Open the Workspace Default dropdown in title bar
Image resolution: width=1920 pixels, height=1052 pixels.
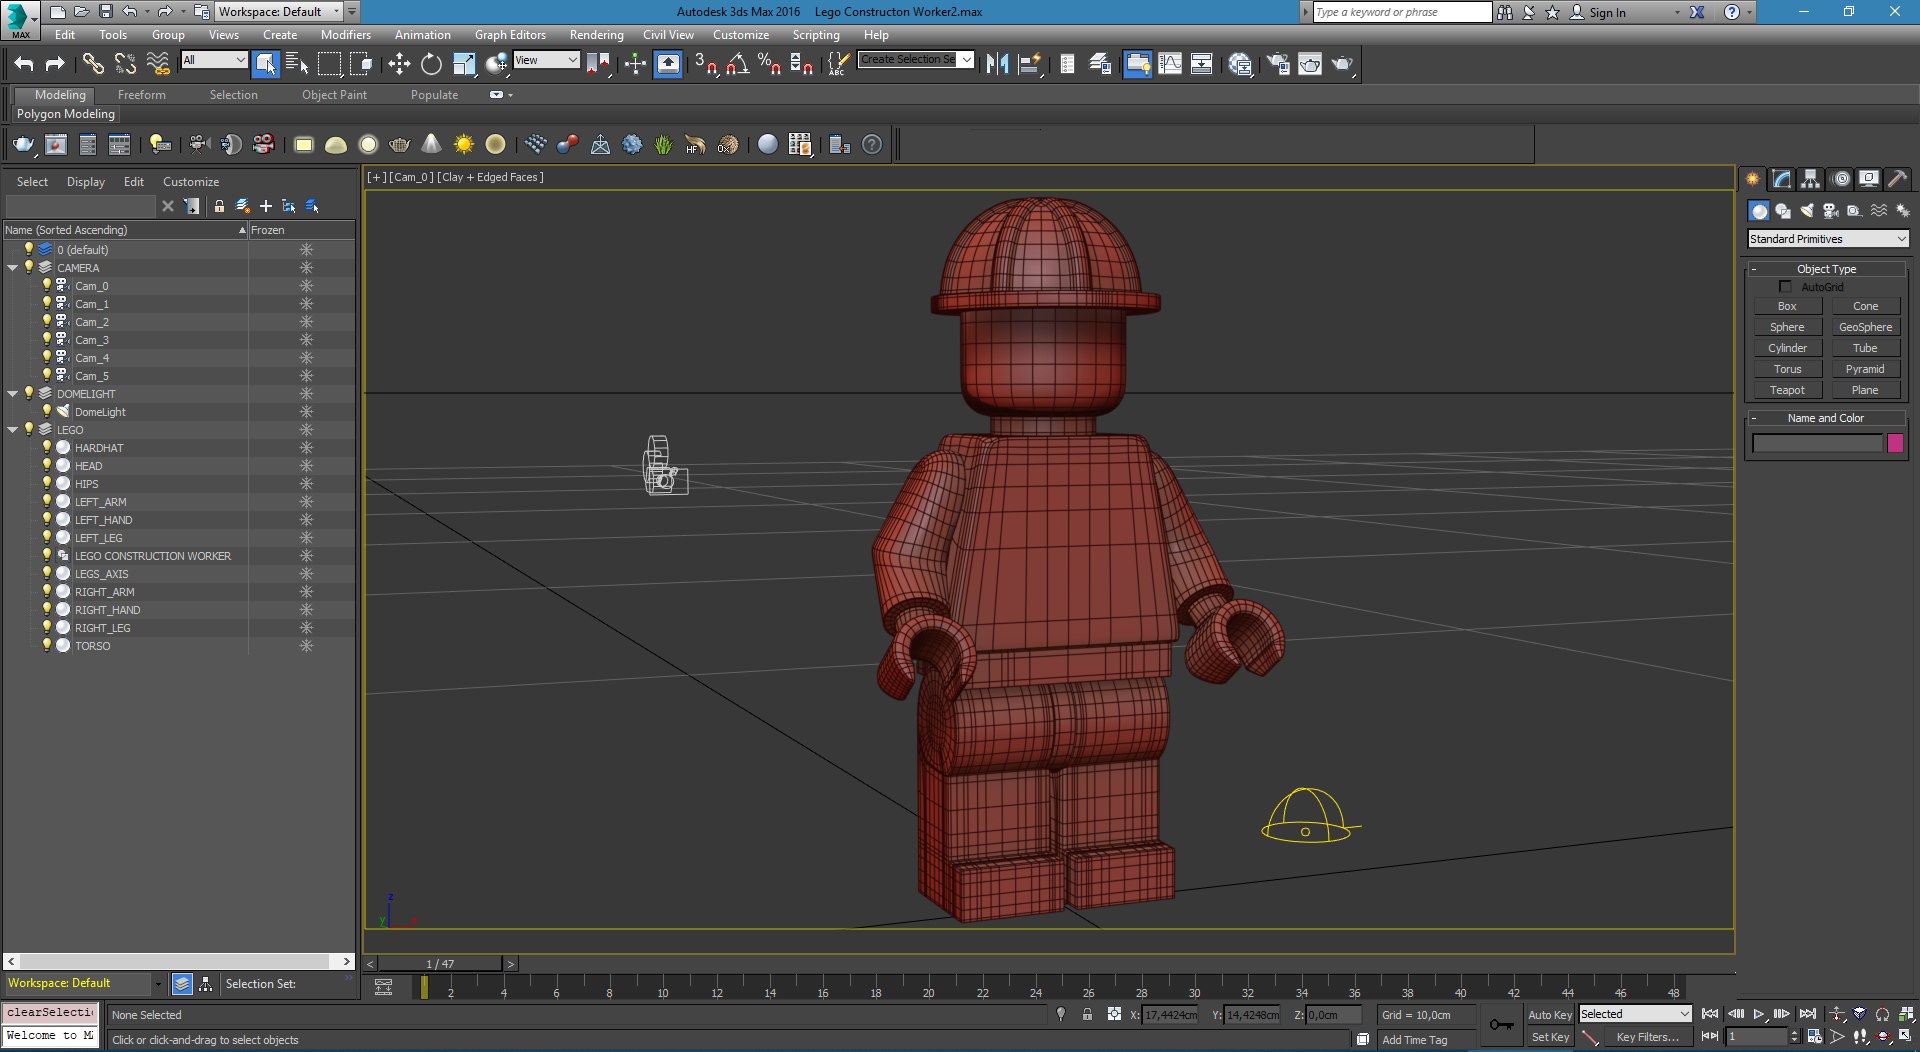click(280, 12)
